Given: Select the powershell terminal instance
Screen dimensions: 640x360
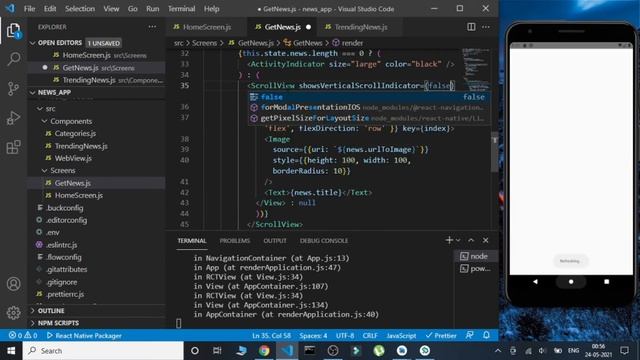Looking at the screenshot, I should [476, 269].
